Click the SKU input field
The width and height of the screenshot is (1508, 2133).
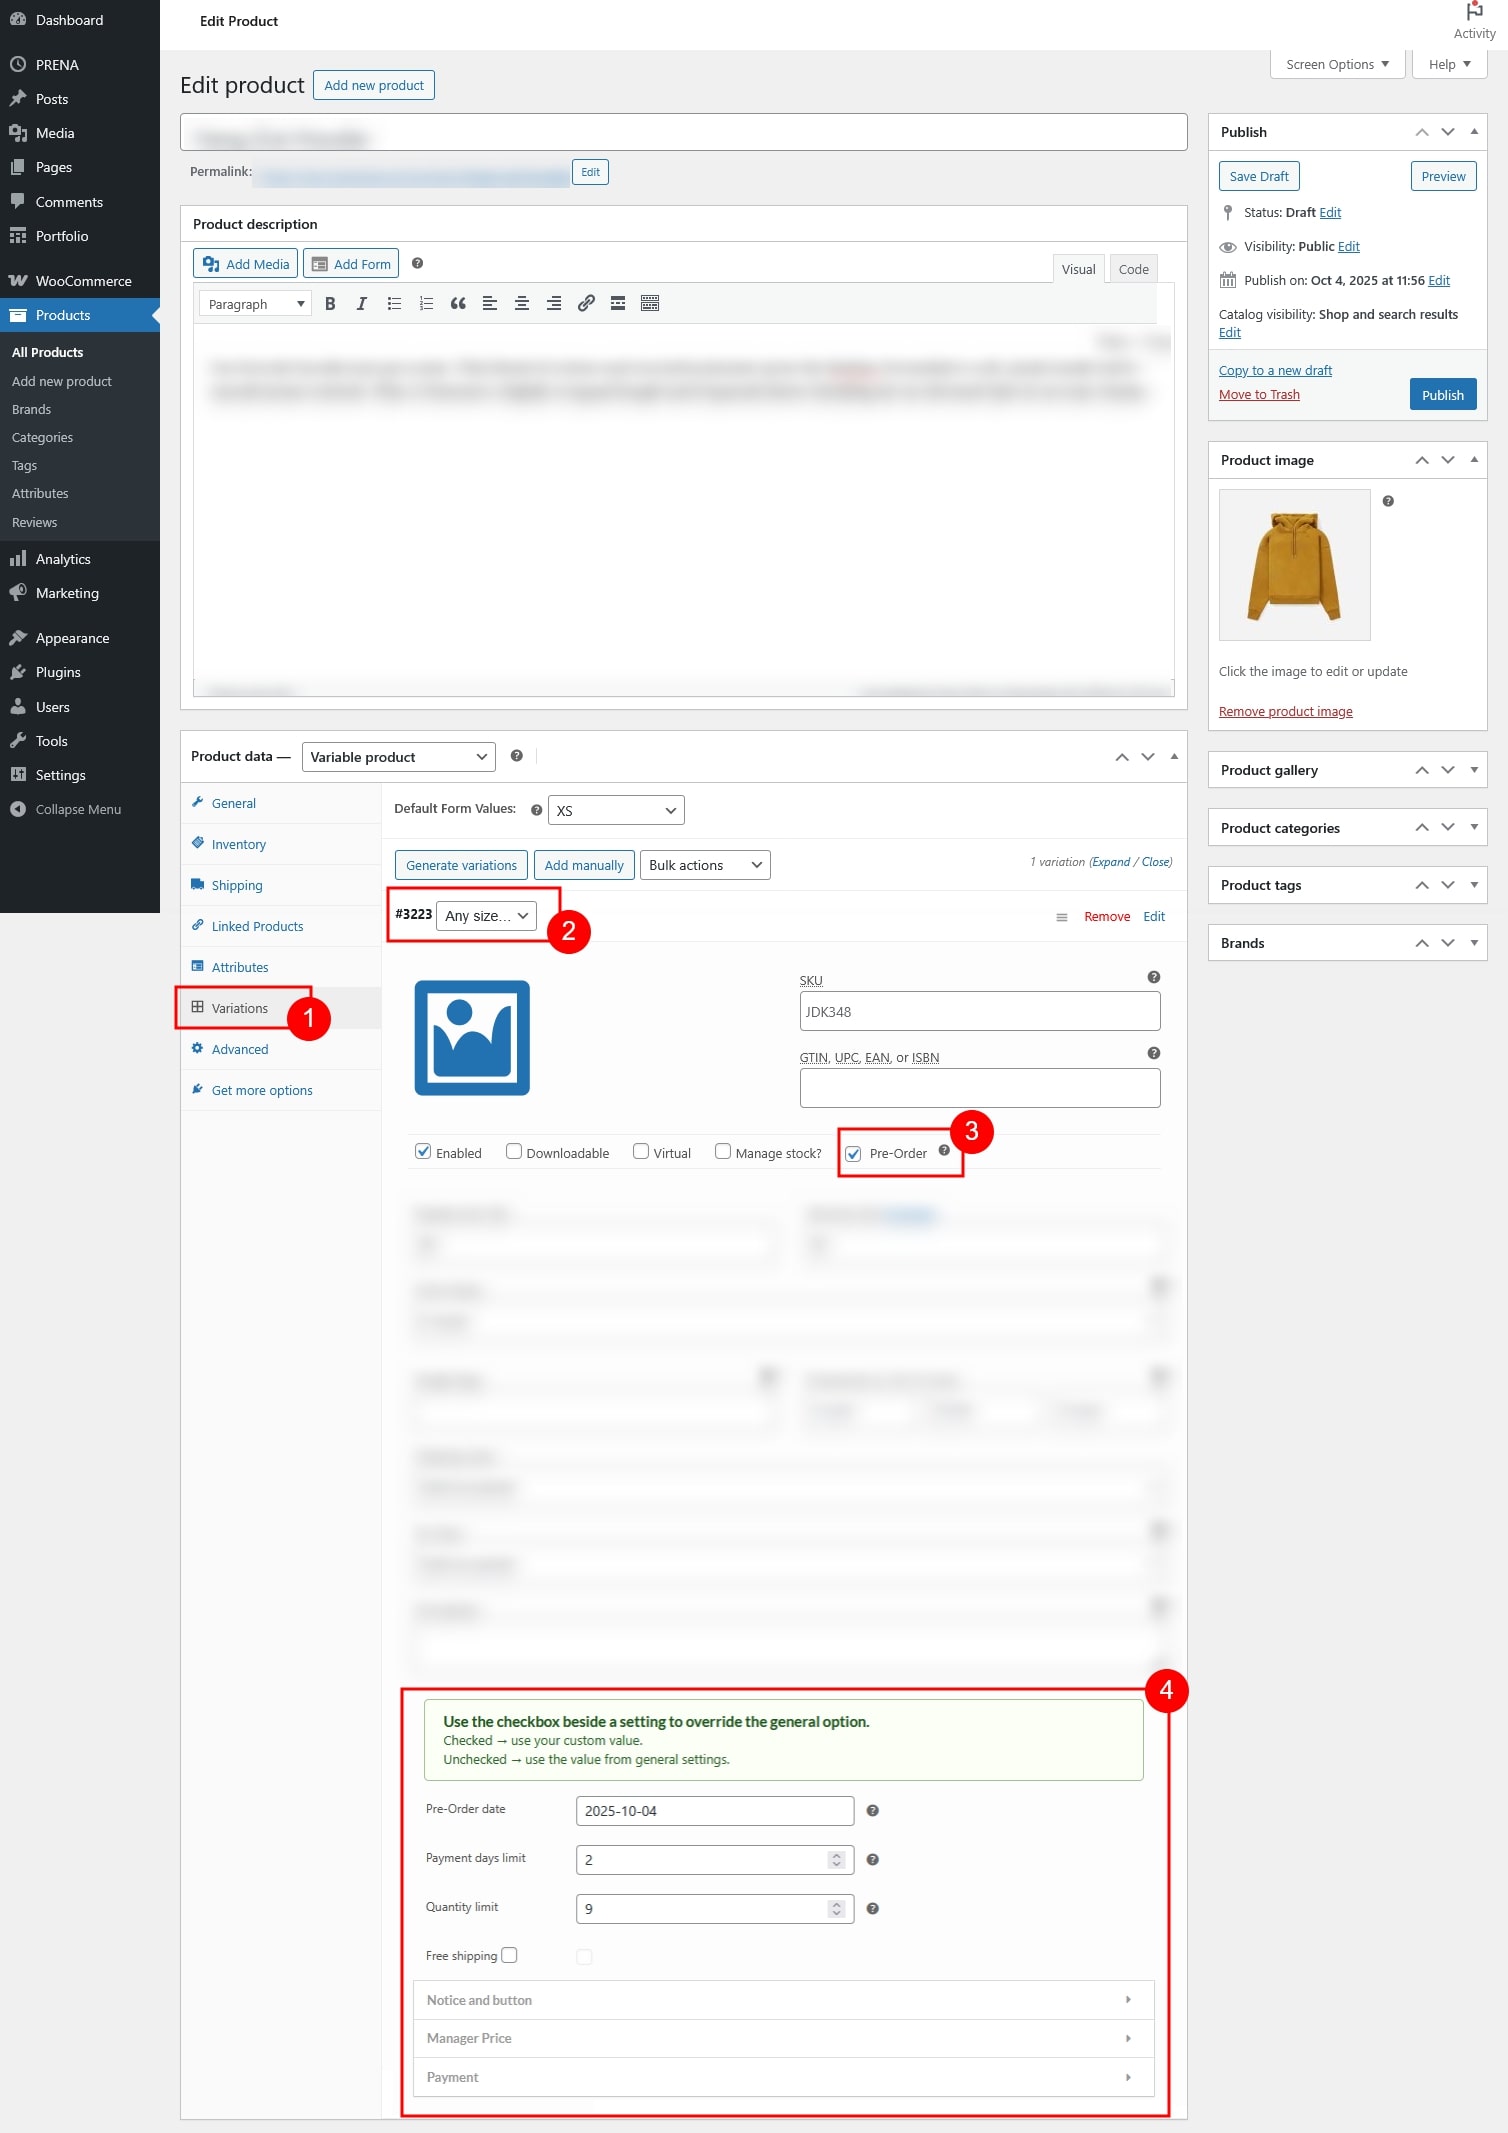pyautogui.click(x=979, y=1012)
